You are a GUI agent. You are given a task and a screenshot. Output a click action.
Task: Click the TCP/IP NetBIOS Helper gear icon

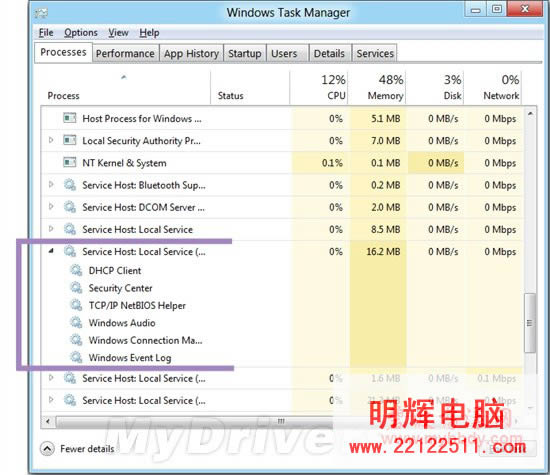coord(76,305)
